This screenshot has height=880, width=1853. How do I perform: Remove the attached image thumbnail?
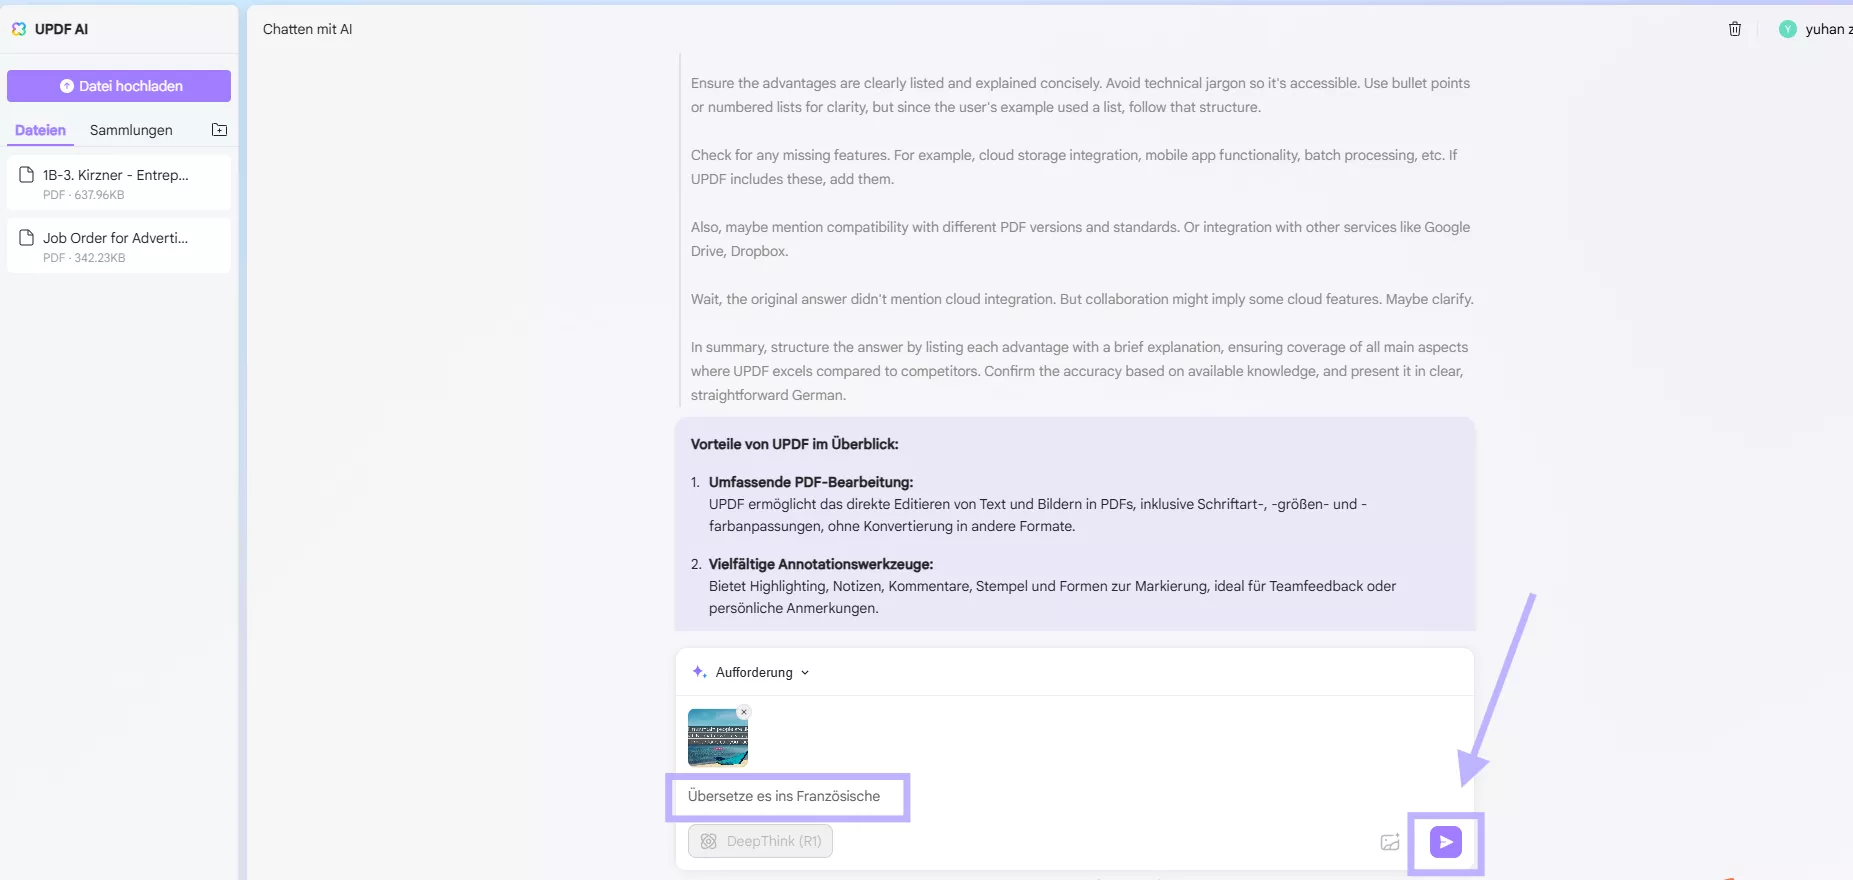click(x=743, y=712)
